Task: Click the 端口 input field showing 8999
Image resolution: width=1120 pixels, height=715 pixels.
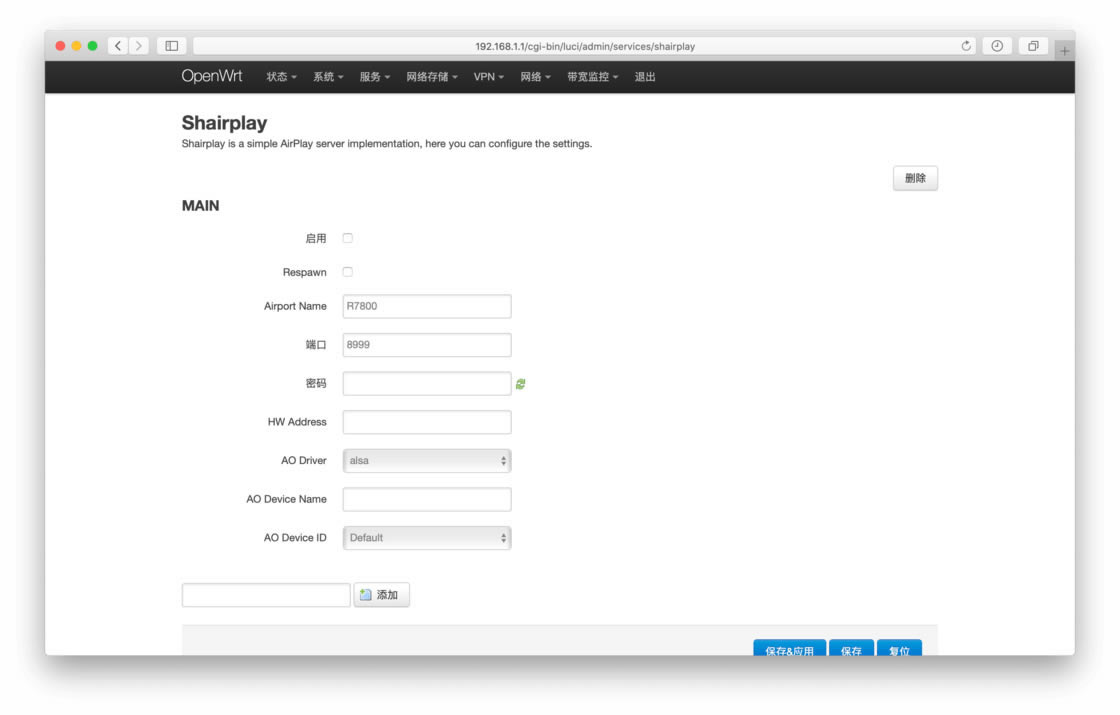Action: [x=427, y=344]
